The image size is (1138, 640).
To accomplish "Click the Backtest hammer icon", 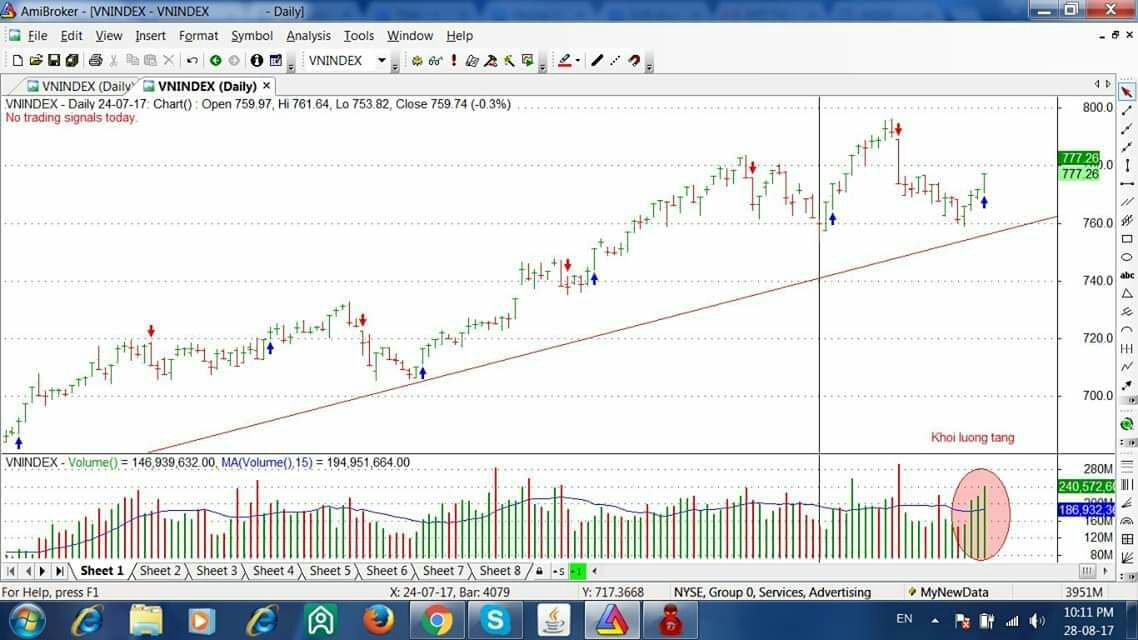I will [x=491, y=61].
